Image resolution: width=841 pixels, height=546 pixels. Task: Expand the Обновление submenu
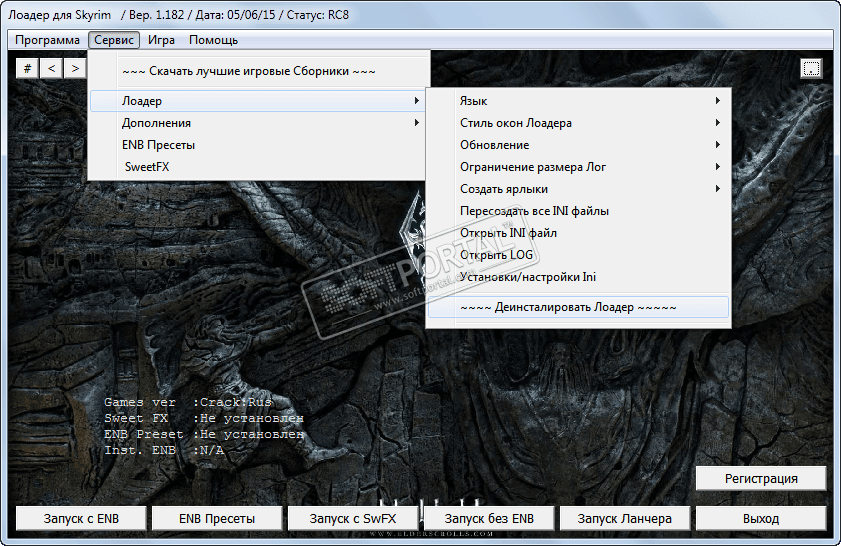point(578,145)
